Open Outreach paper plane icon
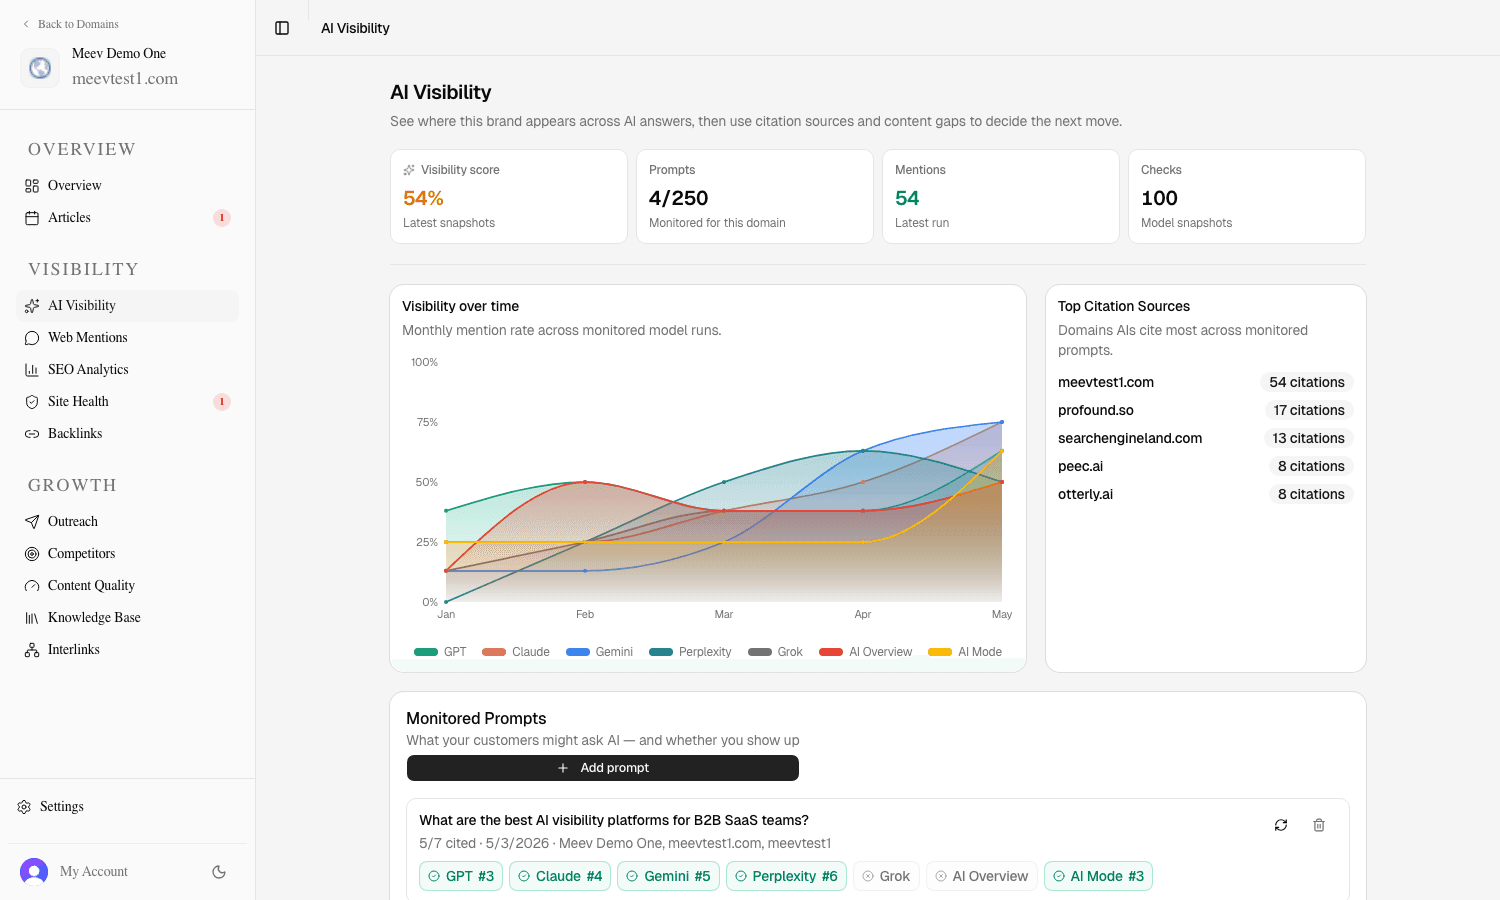This screenshot has width=1500, height=900. 32,522
